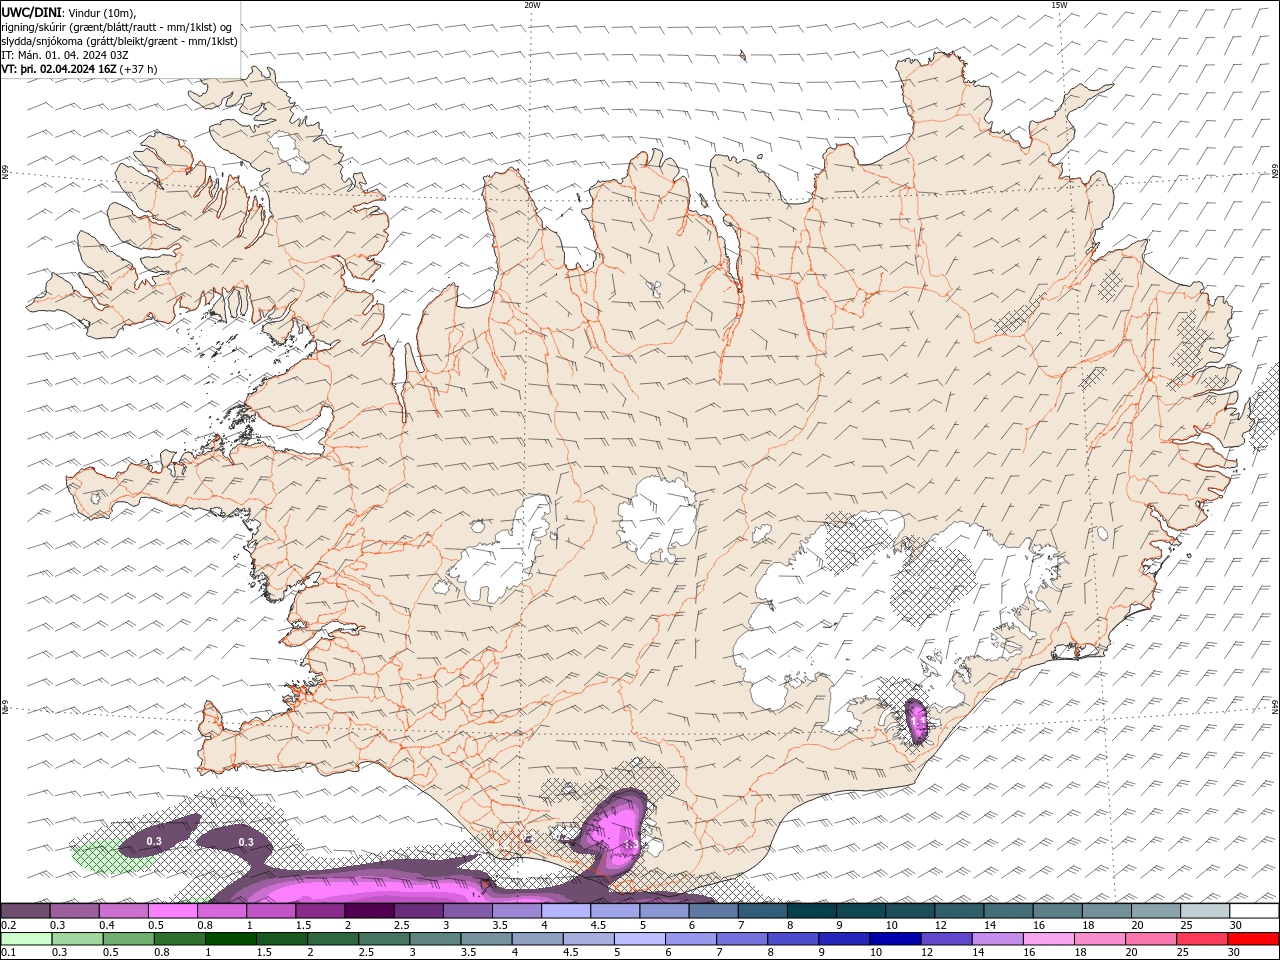Click the 'slydda/snjókoma' legend description line

[x=120, y=41]
